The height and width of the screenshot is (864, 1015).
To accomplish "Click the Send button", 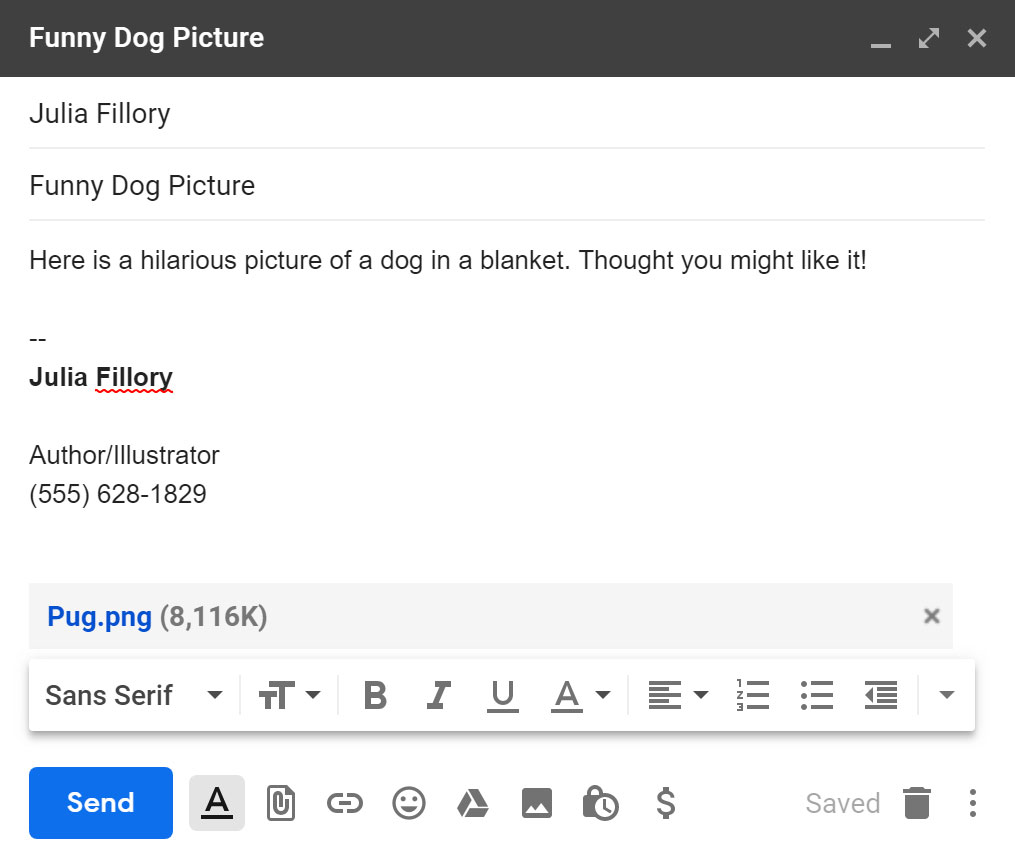I will [x=100, y=802].
